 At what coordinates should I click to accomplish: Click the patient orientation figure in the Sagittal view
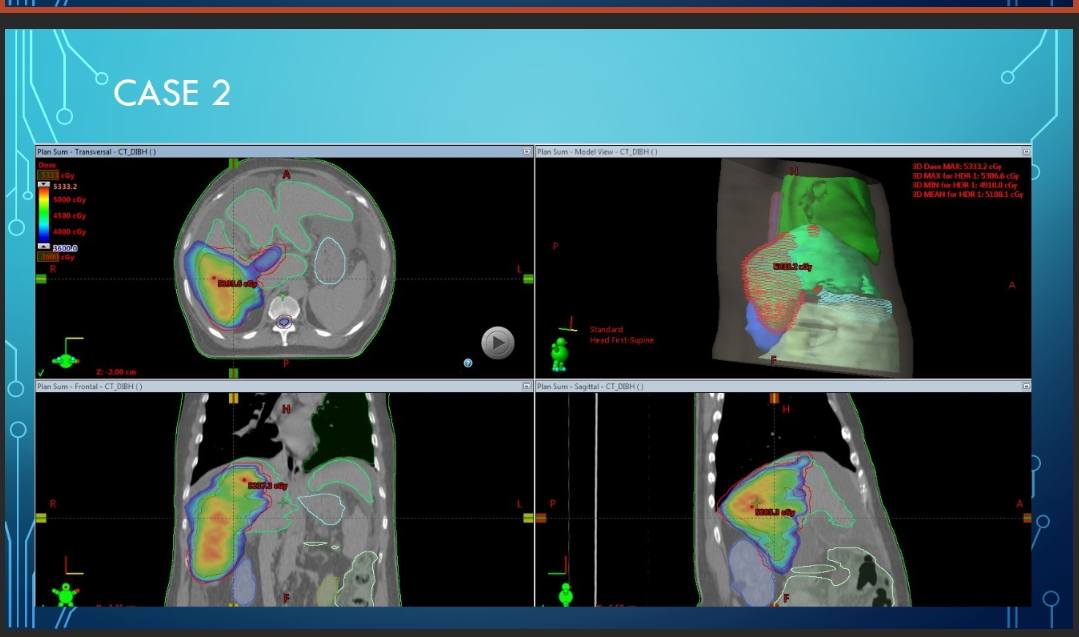pyautogui.click(x=566, y=594)
